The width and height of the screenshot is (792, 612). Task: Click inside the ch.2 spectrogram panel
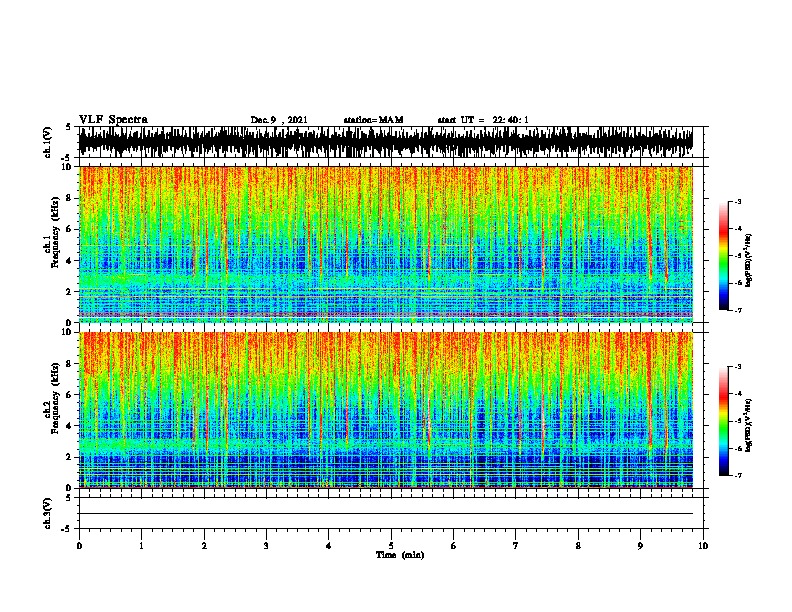[x=385, y=410]
